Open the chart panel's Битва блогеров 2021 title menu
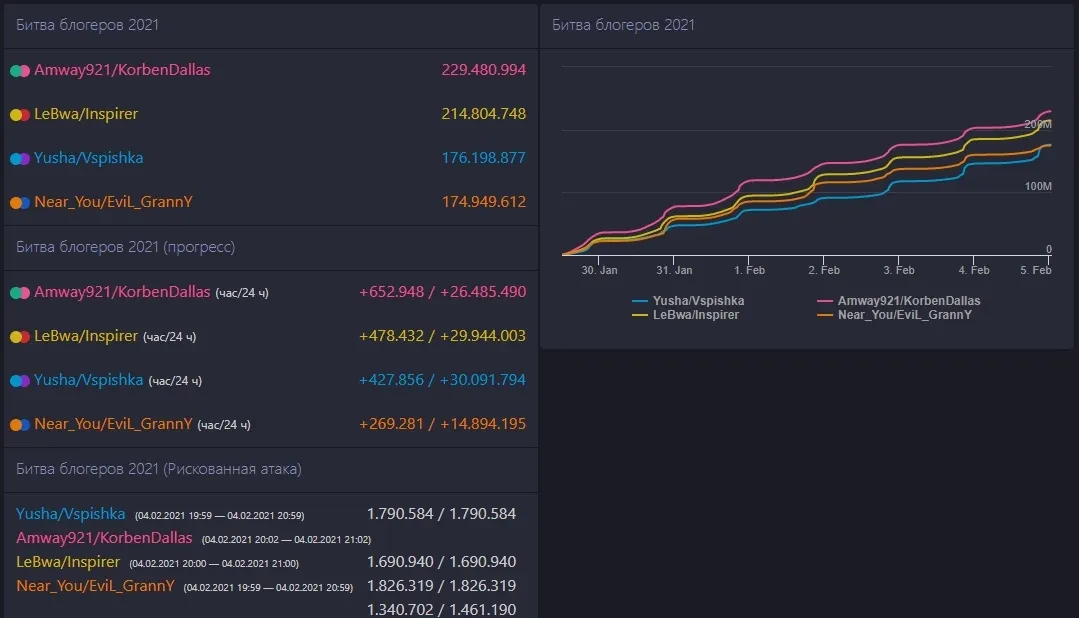The height and width of the screenshot is (618, 1079). point(623,25)
